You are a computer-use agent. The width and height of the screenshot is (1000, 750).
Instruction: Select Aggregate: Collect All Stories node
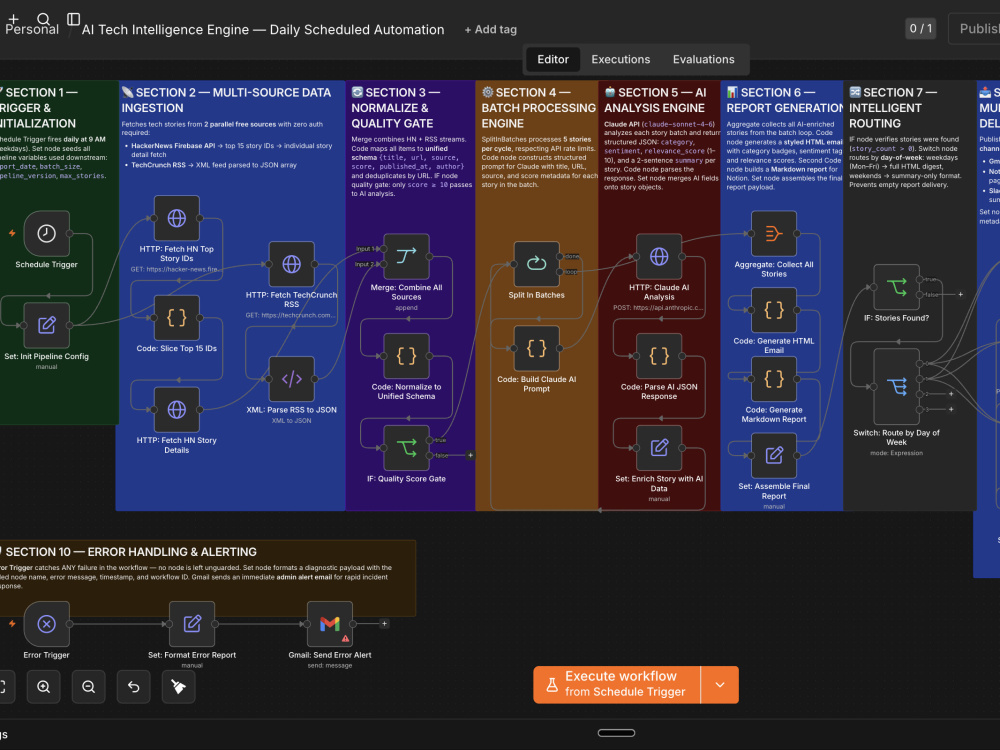pyautogui.click(x=774, y=233)
